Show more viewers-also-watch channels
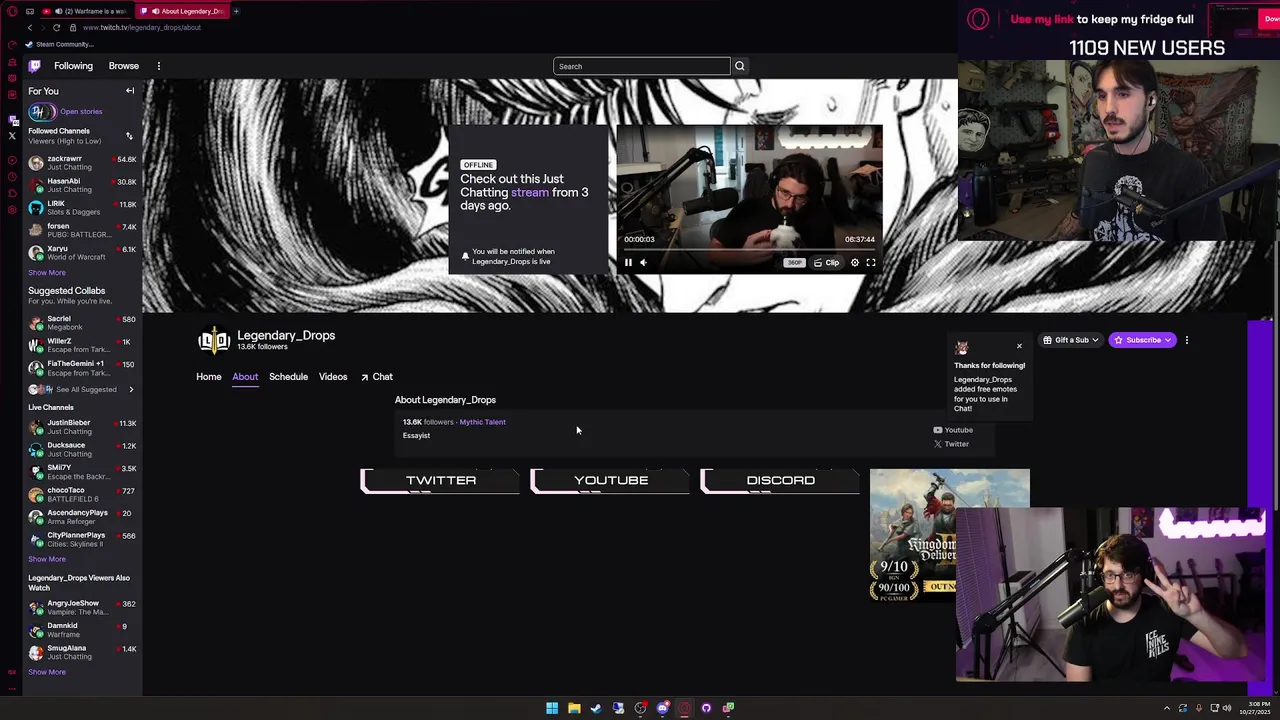The height and width of the screenshot is (720, 1280). click(47, 672)
